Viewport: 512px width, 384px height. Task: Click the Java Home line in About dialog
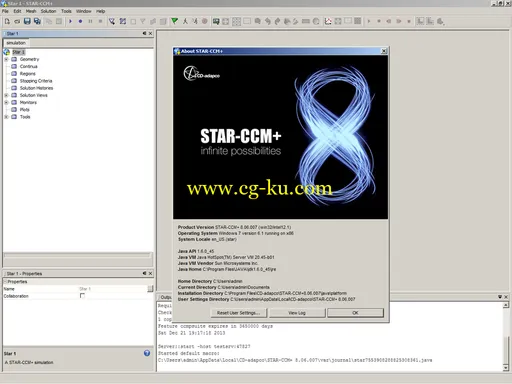tap(227, 269)
